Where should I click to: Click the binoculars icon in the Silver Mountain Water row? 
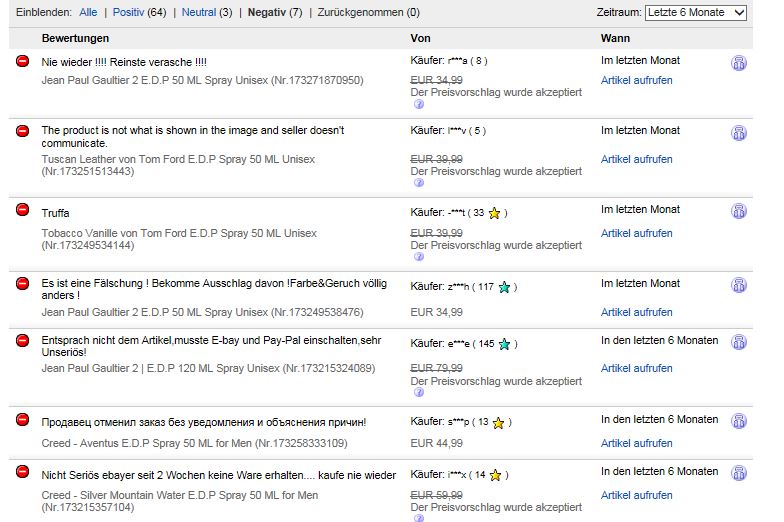(739, 473)
